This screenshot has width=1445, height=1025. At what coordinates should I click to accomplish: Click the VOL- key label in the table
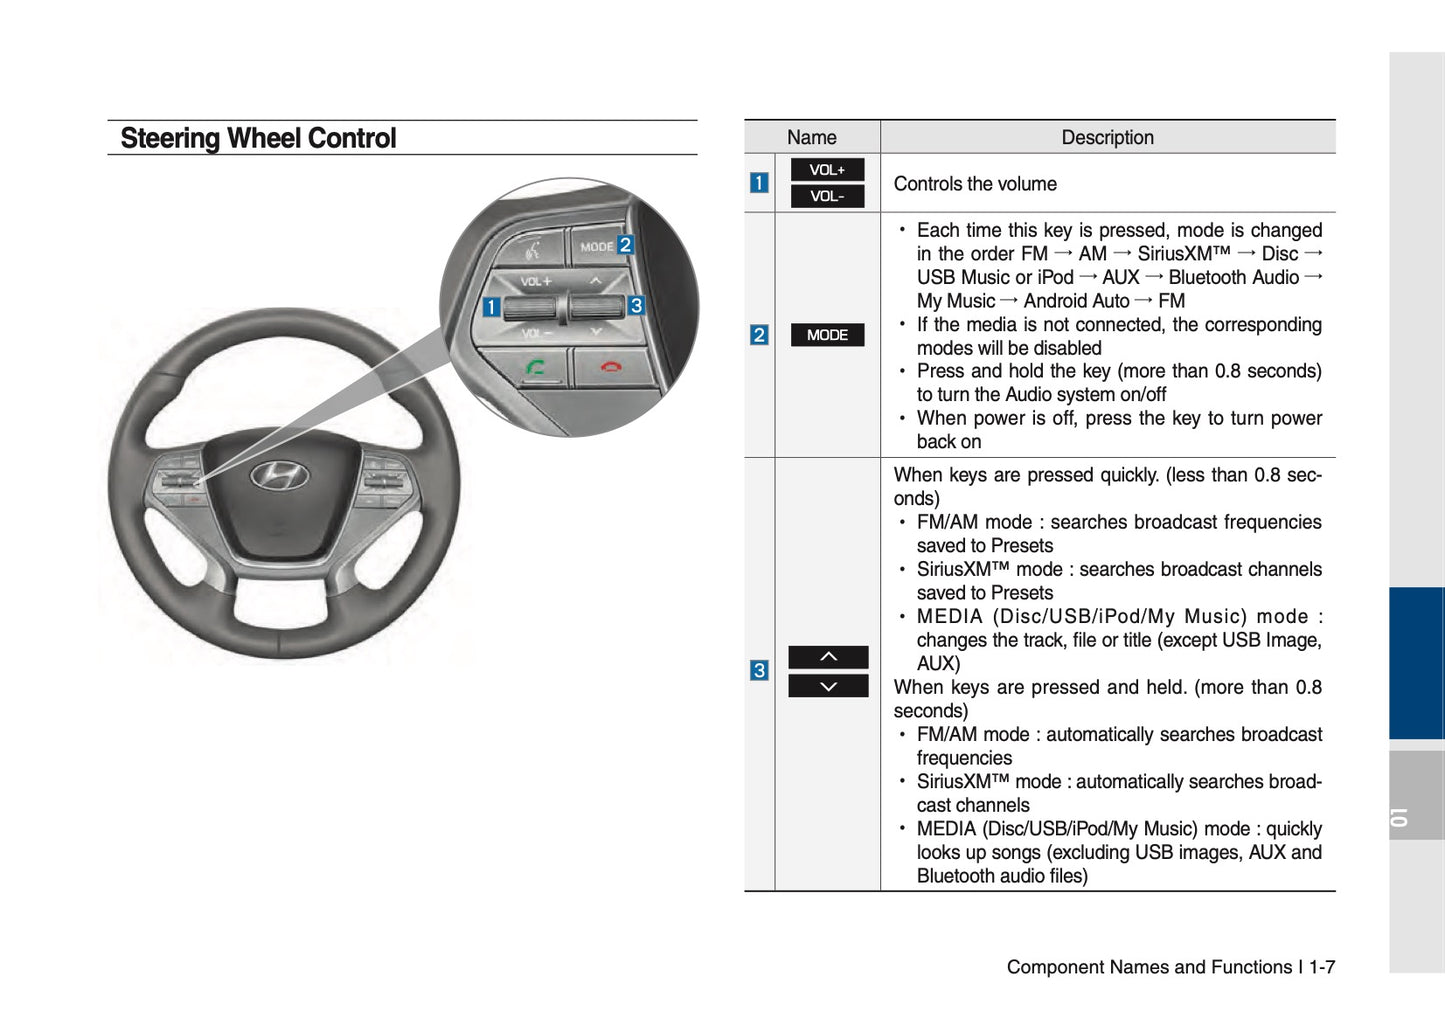point(827,196)
